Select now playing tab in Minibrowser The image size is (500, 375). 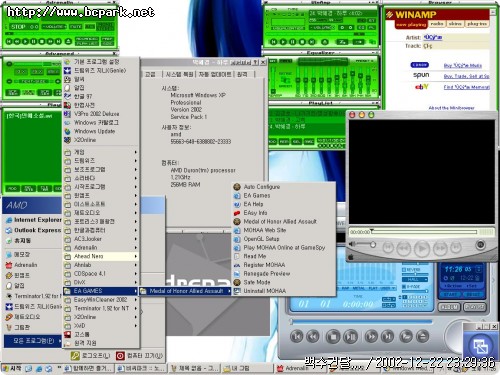[411, 24]
